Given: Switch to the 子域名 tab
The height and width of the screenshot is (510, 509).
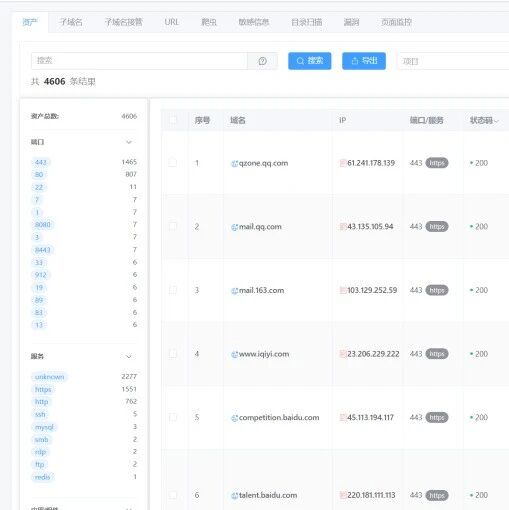Looking at the screenshot, I should tap(71, 22).
